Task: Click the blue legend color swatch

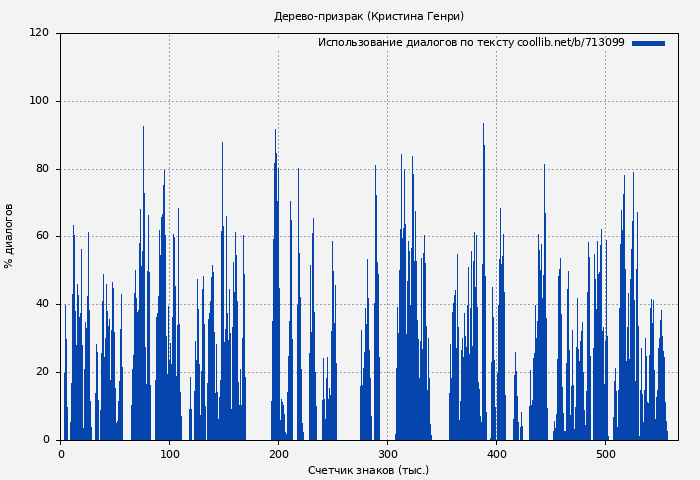Action: tap(648, 43)
